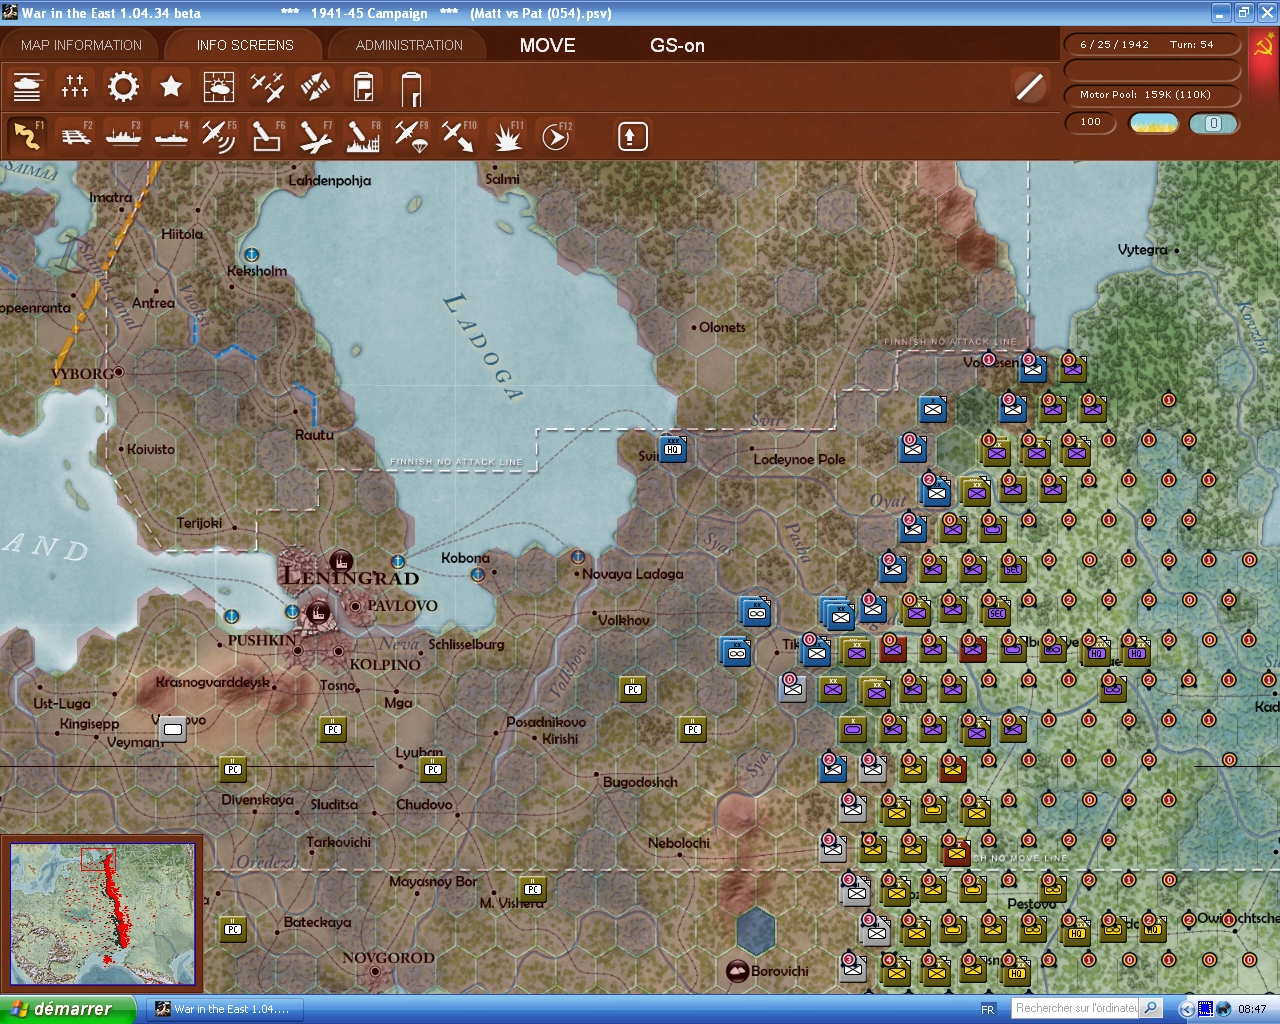The width and height of the screenshot is (1280, 1024).
Task: Select F6 bomb unit mode
Action: coord(267,135)
